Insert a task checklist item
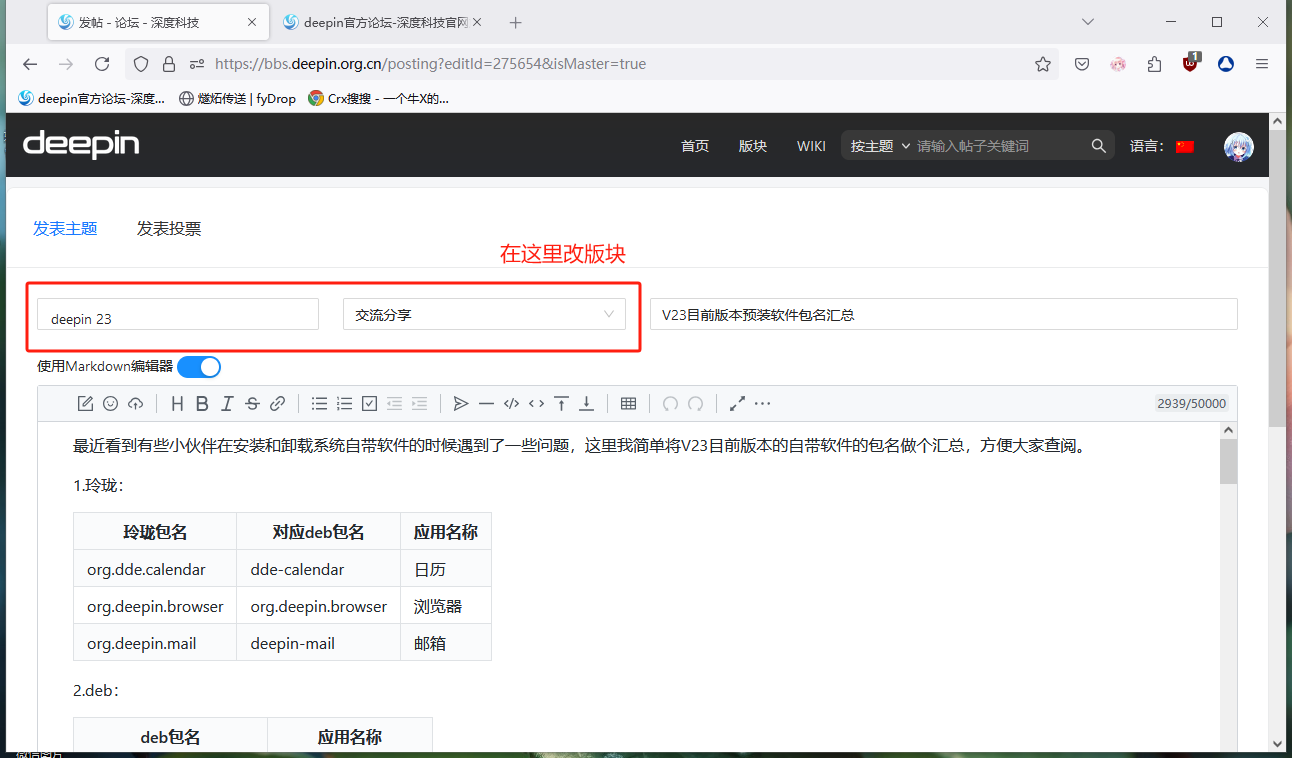The image size is (1292, 758). (x=369, y=404)
